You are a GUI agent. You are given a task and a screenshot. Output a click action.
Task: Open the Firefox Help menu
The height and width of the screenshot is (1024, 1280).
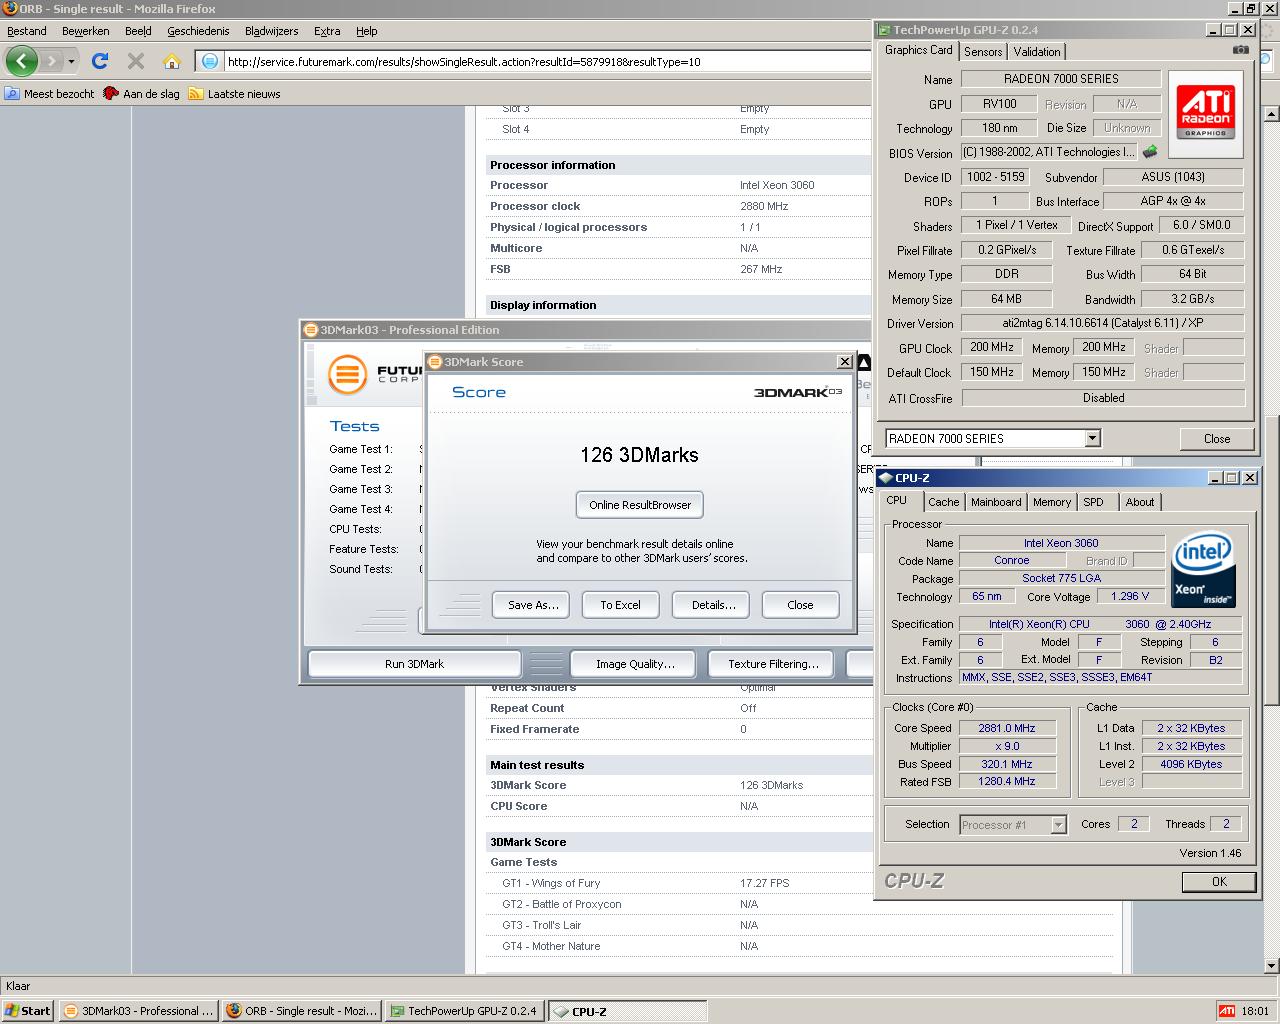click(367, 31)
